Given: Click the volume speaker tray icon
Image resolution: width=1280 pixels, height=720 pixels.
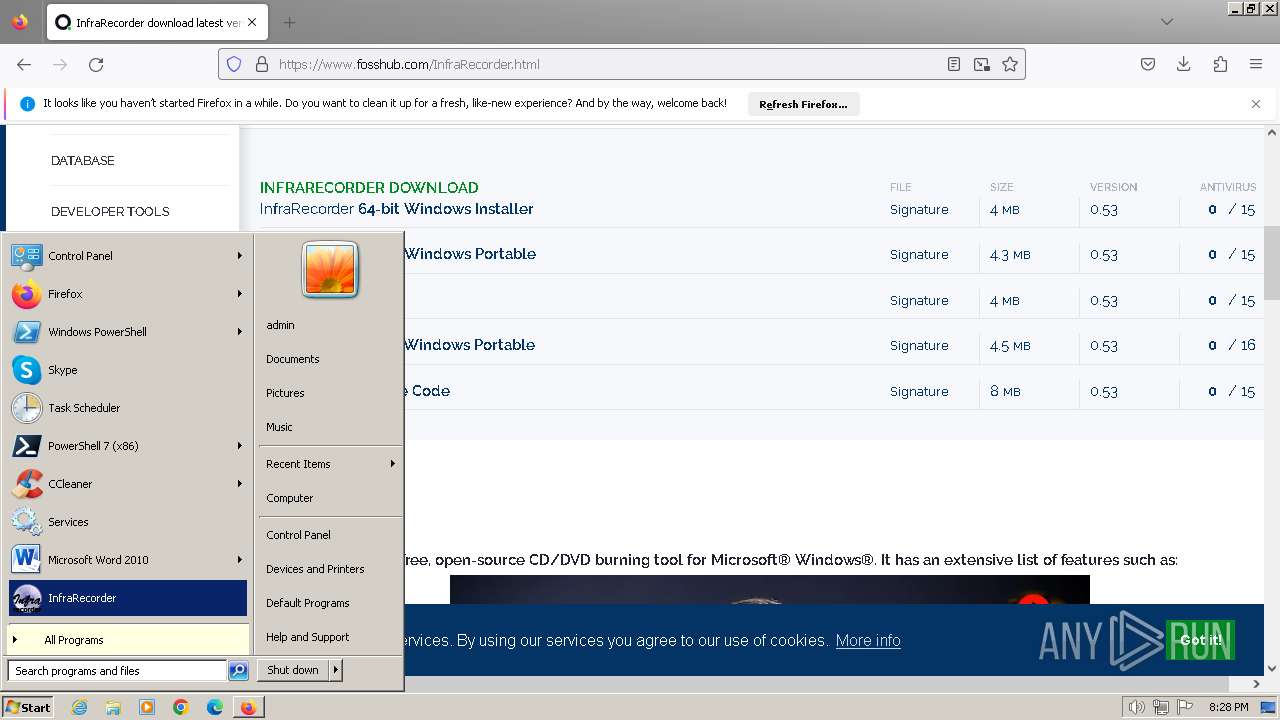Looking at the screenshot, I should pos(1137,707).
